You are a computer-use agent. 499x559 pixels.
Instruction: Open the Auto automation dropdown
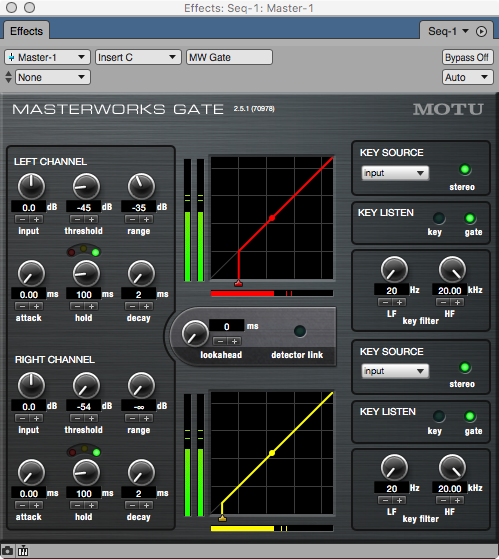pyautogui.click(x=468, y=77)
